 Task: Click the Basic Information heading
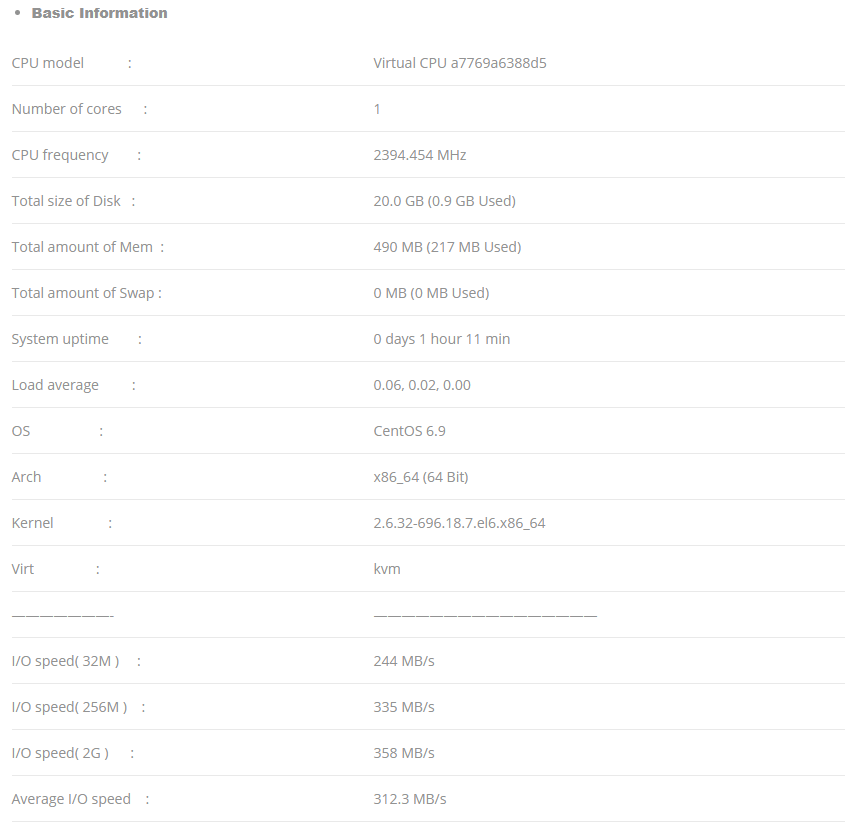point(100,13)
